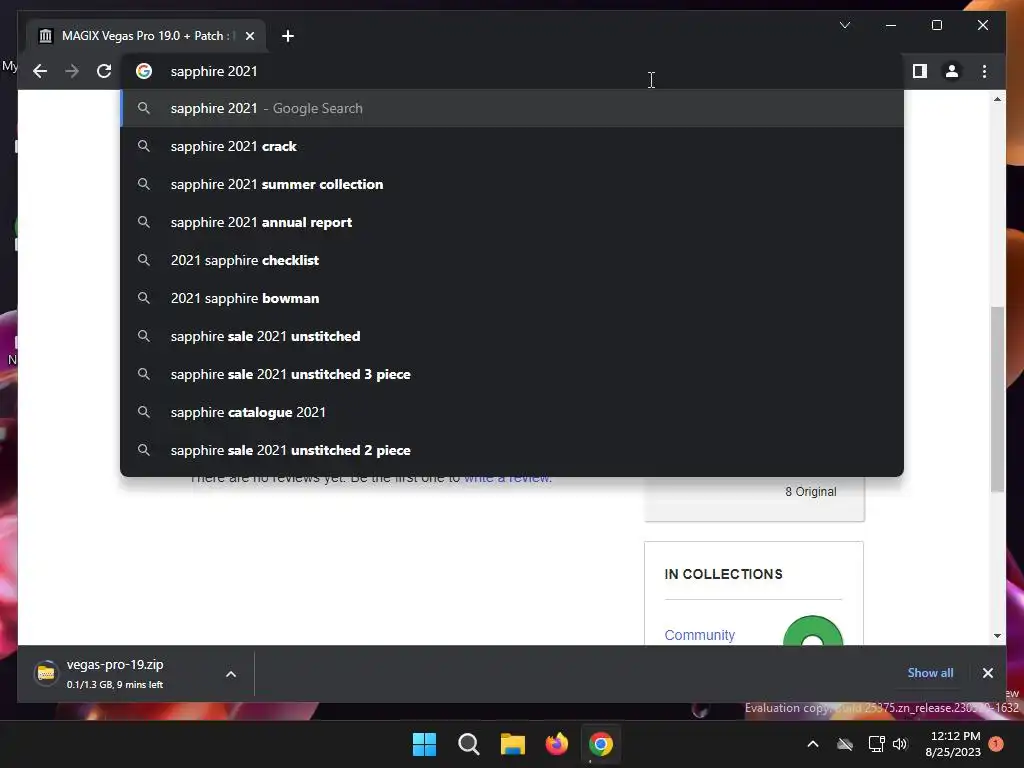
Task: Select 'sapphire sale 2021 unstitched' suggestion
Action: click(x=512, y=336)
